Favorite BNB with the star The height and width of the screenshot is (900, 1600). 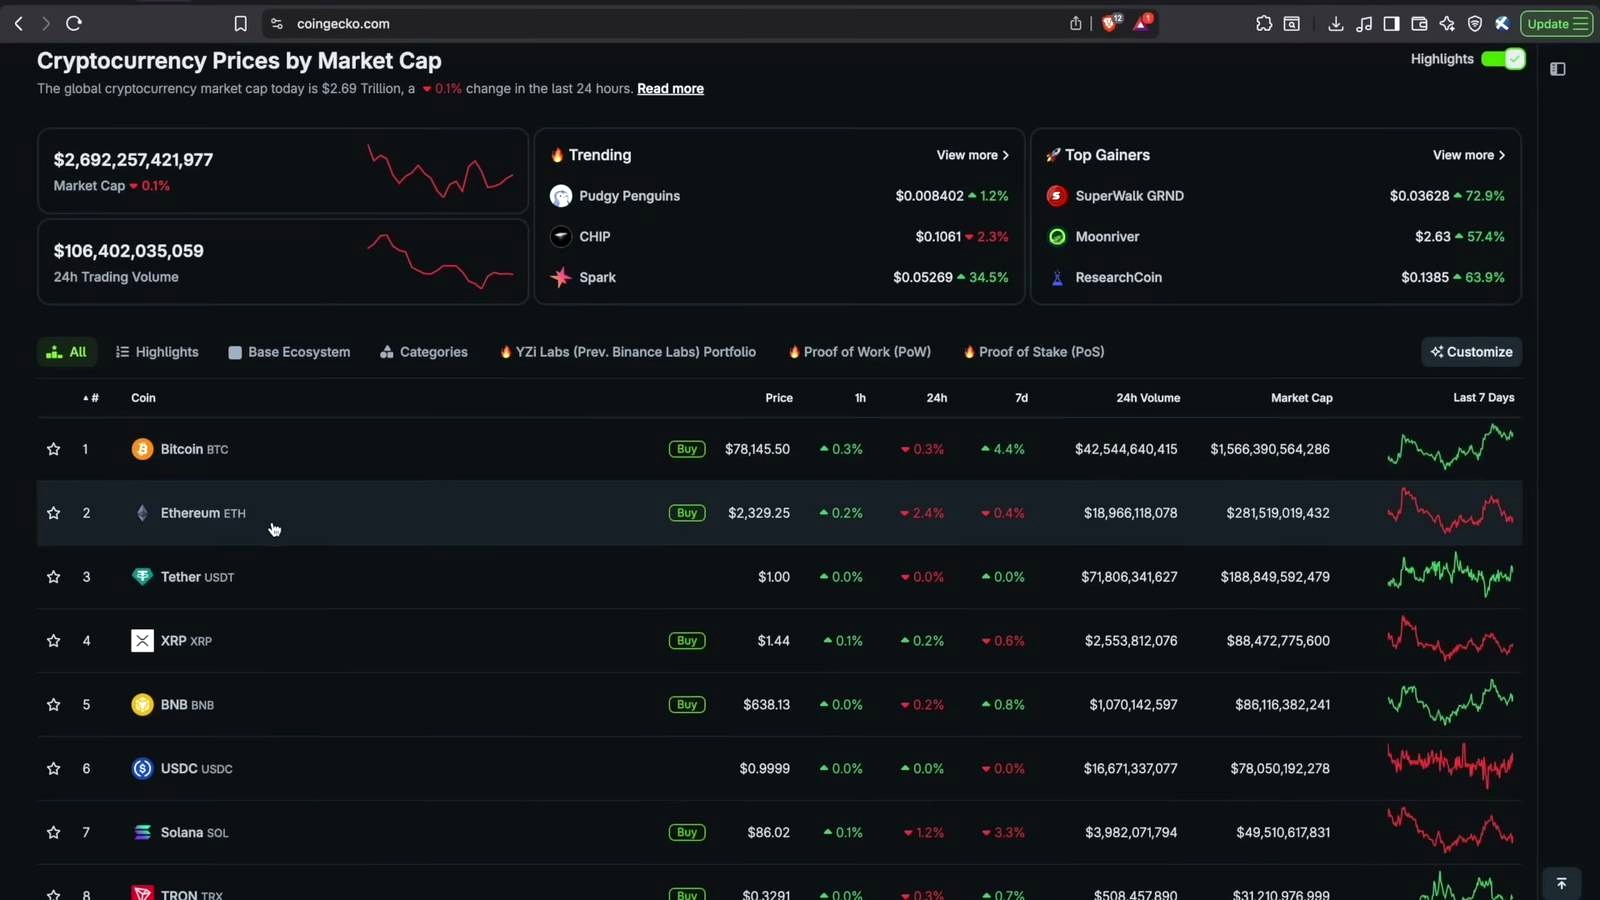click(54, 706)
